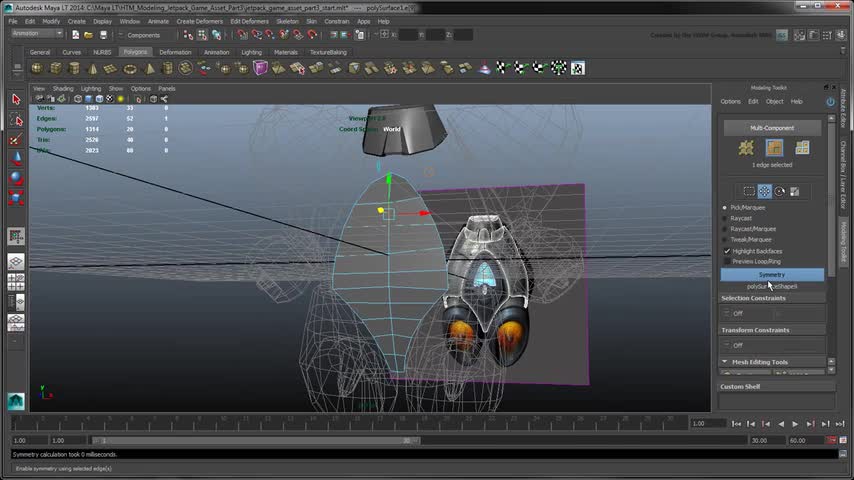Open the Animation menu set dropdown
Screen dimensions: 854x480
click(37, 34)
